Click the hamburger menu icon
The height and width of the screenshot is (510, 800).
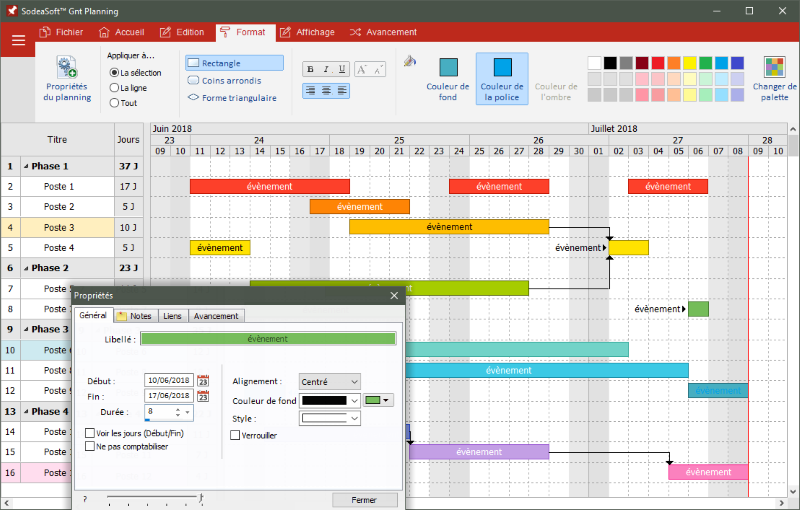coord(18,40)
